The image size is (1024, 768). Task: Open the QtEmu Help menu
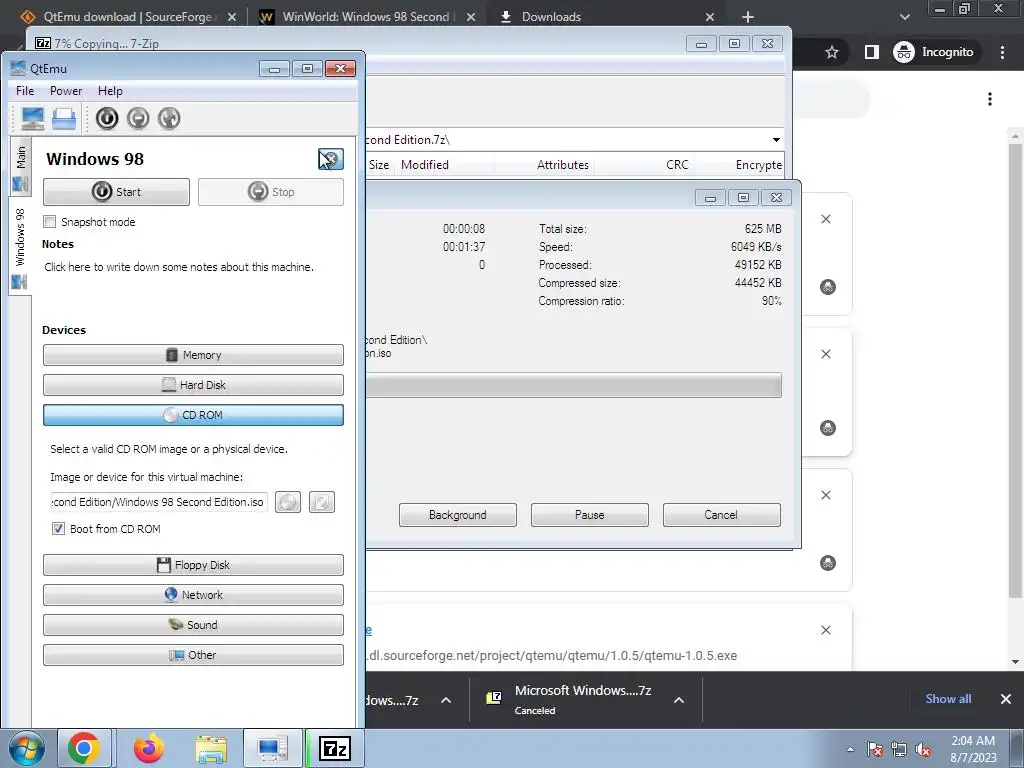110,91
